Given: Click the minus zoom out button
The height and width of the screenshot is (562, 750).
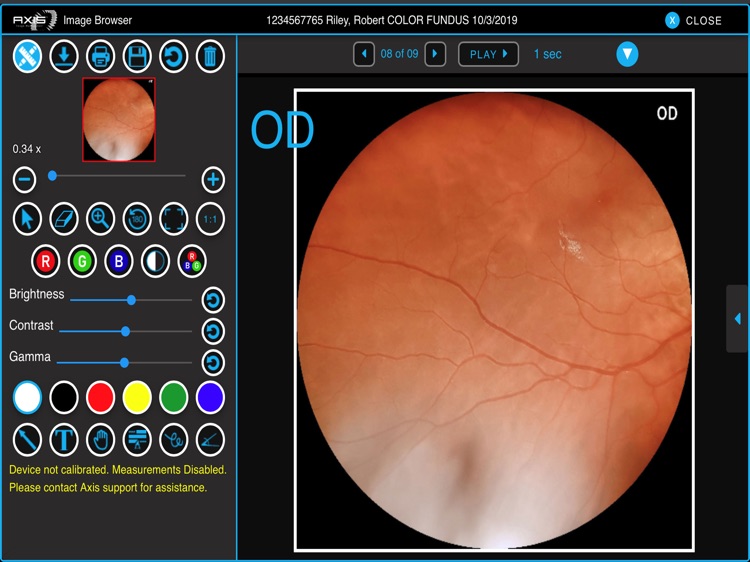Looking at the screenshot, I should point(24,180).
